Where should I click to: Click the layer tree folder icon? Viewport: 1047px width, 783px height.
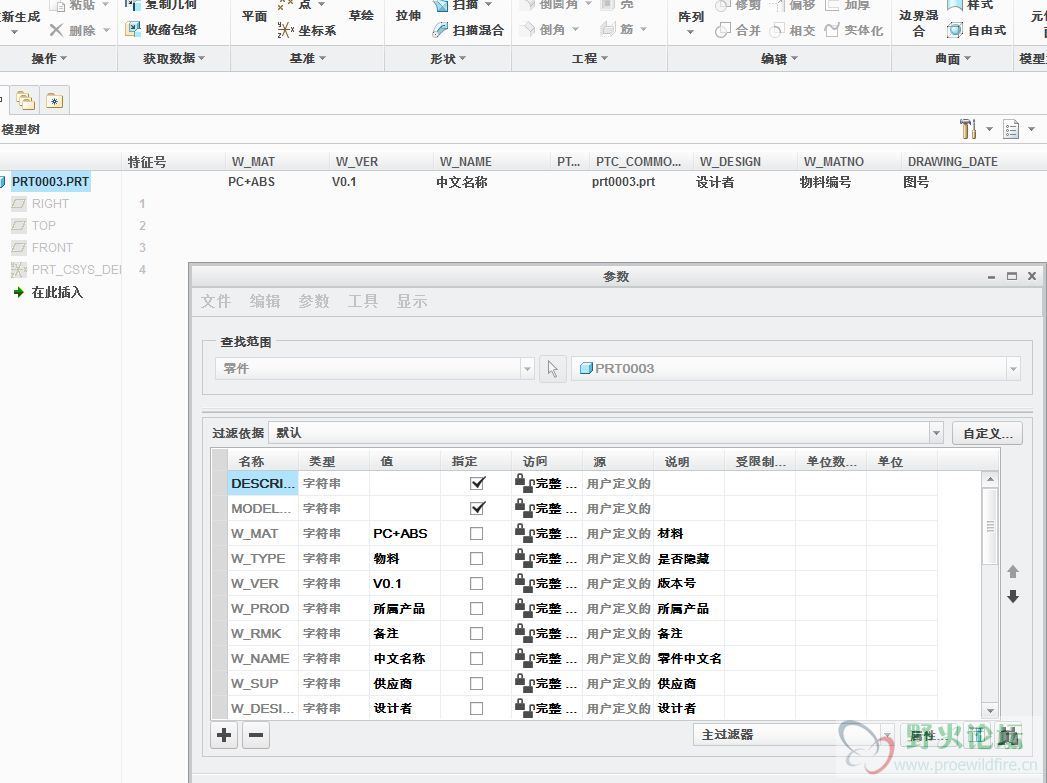click(x=25, y=101)
